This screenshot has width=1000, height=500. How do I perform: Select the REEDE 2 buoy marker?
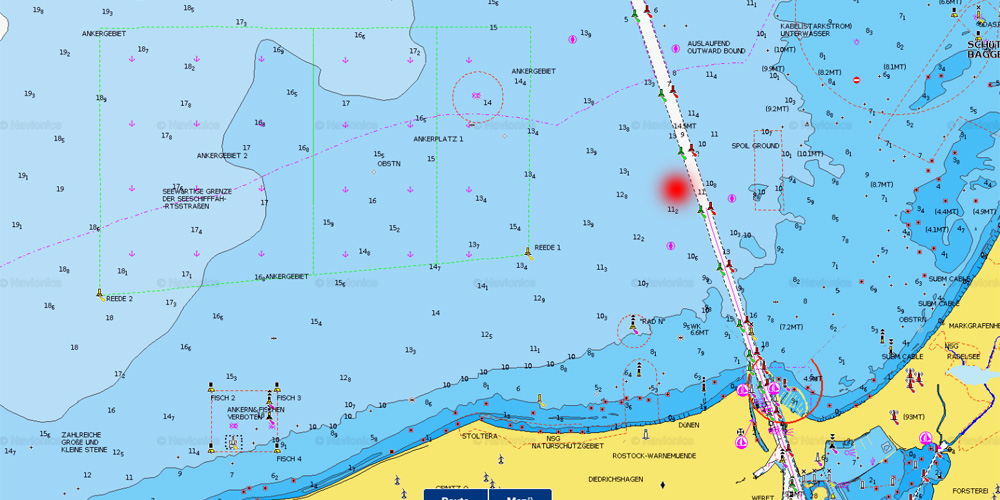[100, 294]
